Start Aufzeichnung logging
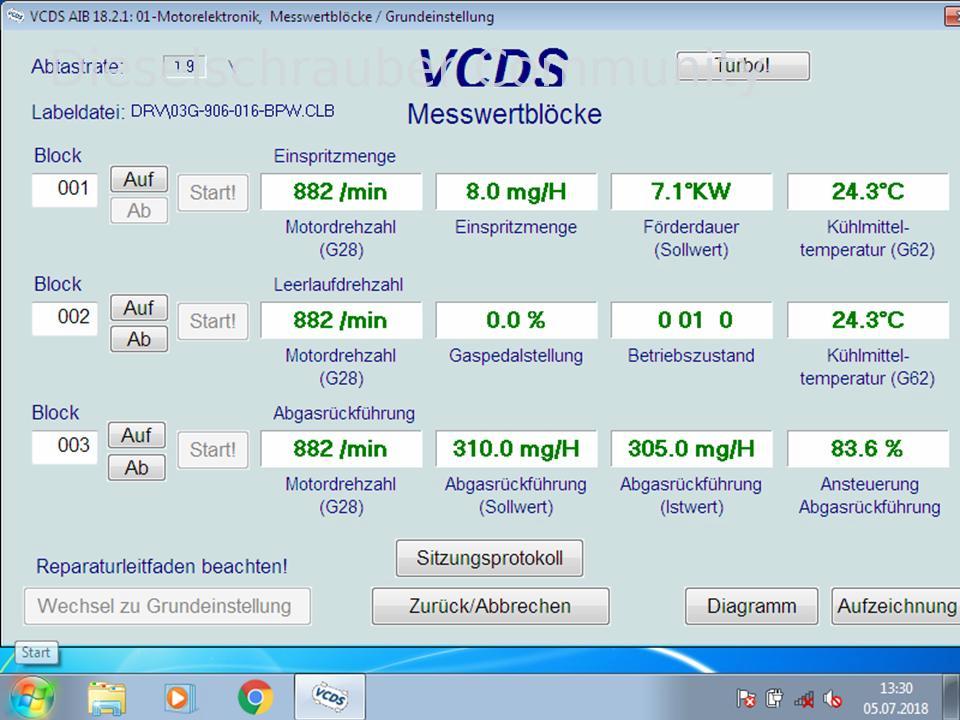960x720 pixels. (896, 606)
